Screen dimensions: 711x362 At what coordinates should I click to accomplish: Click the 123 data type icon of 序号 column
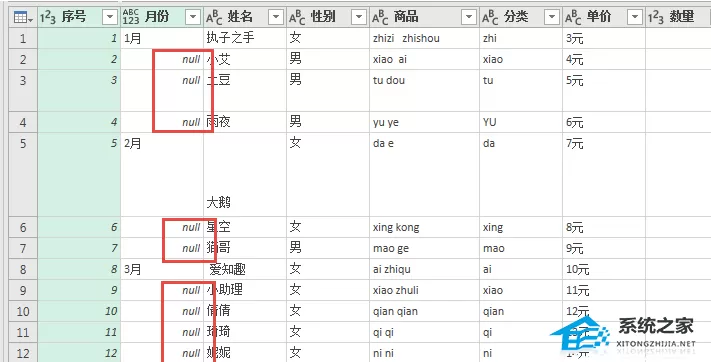point(48,17)
